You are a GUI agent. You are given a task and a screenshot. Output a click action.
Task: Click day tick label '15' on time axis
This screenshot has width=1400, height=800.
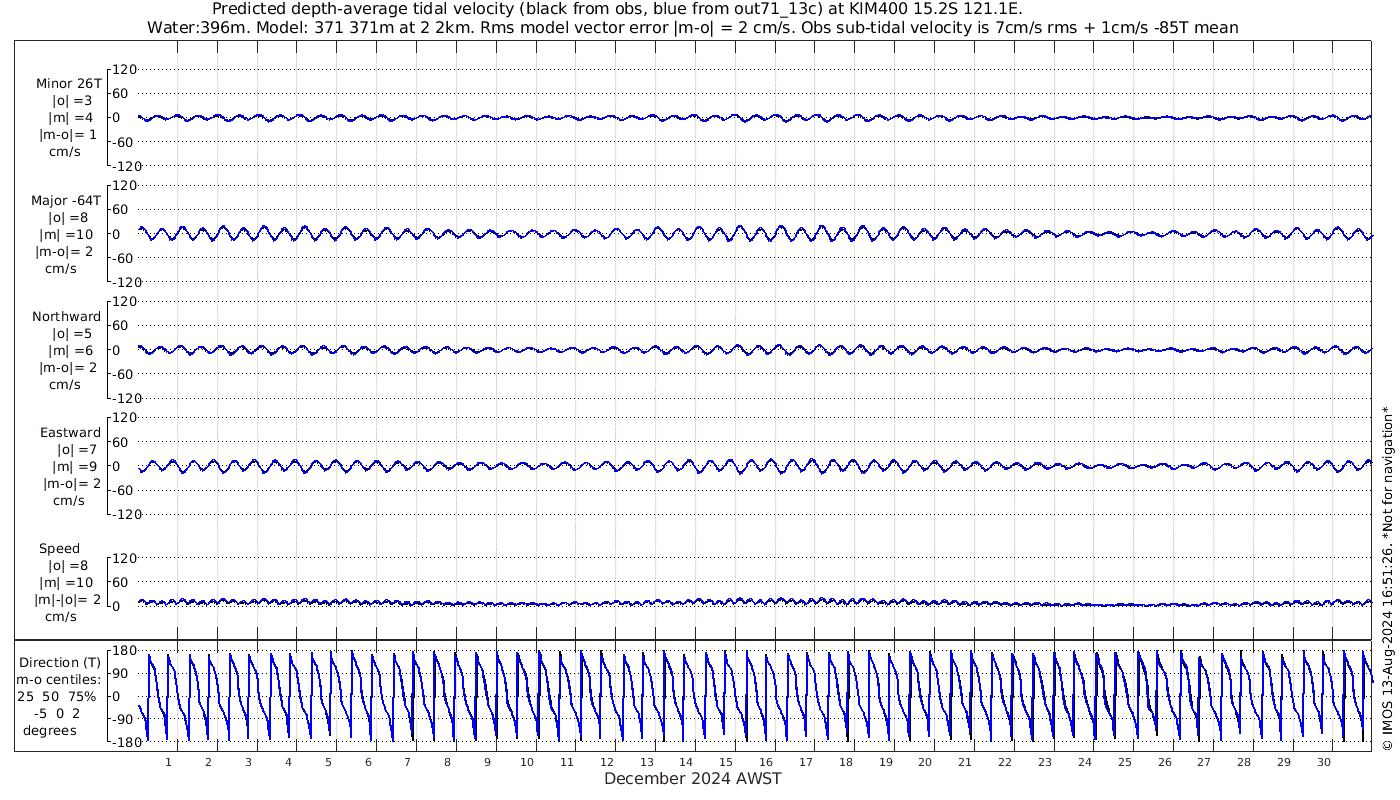726,762
